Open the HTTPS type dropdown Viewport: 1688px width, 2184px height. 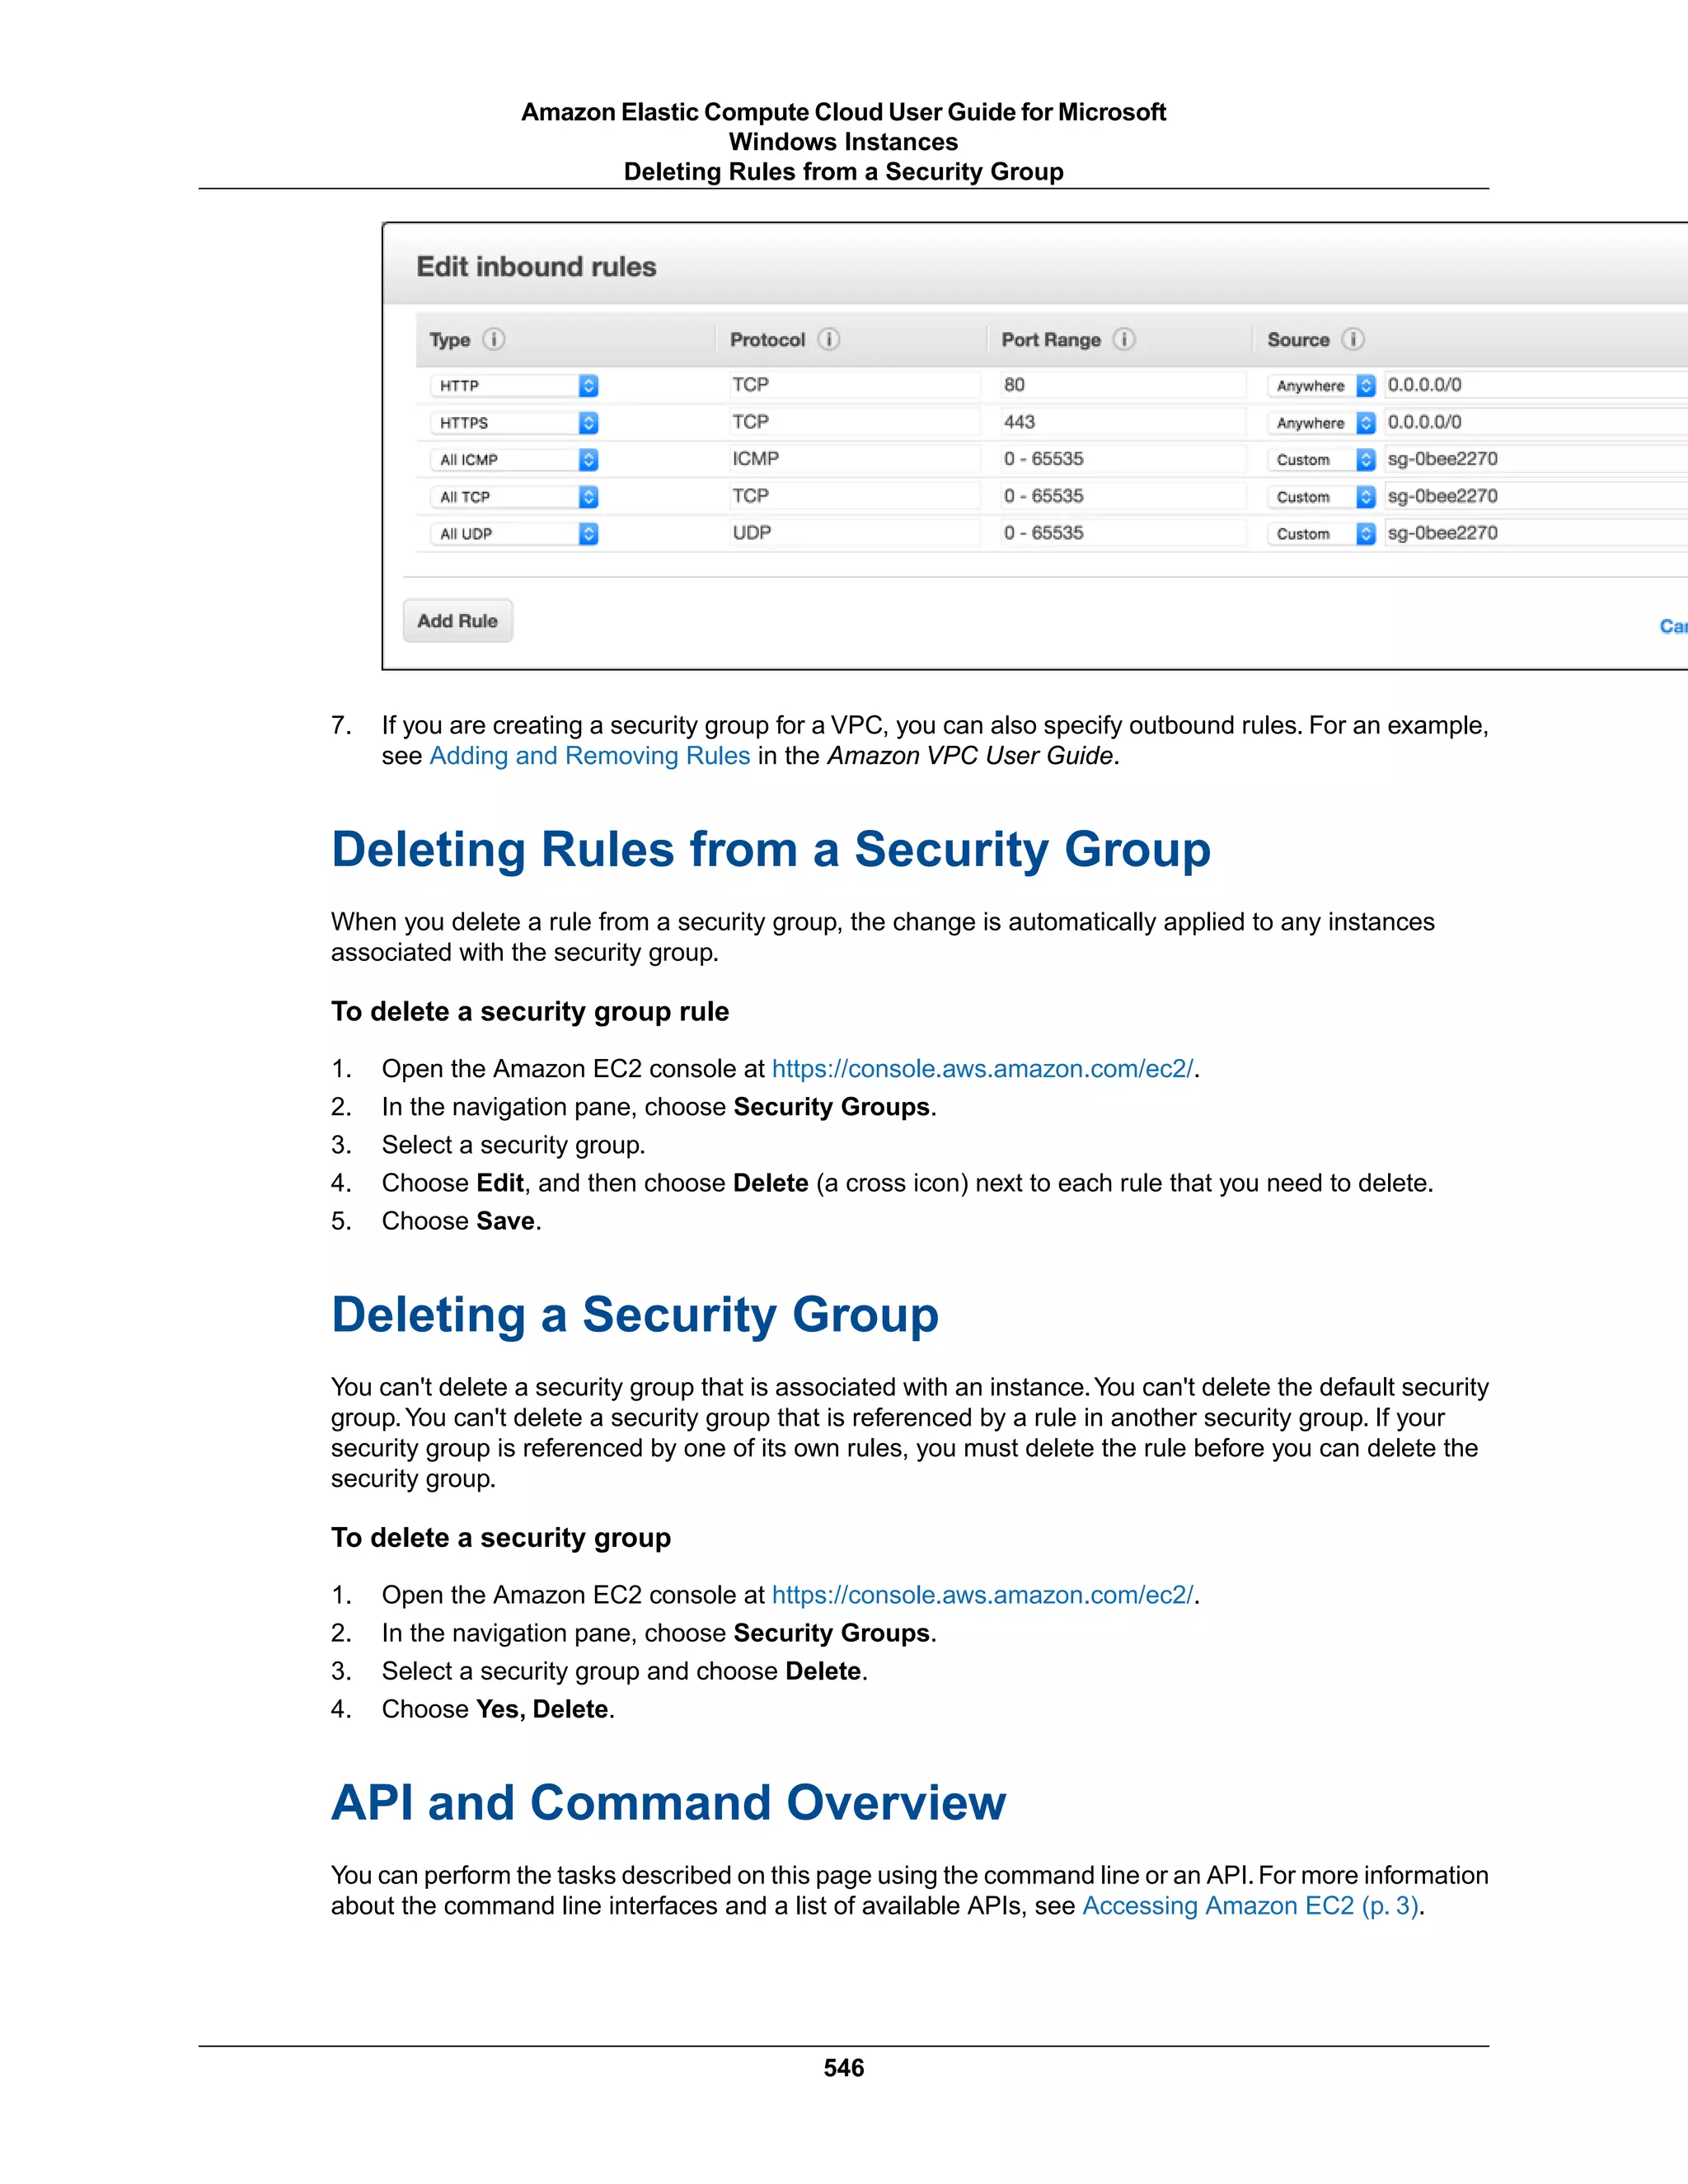(588, 423)
